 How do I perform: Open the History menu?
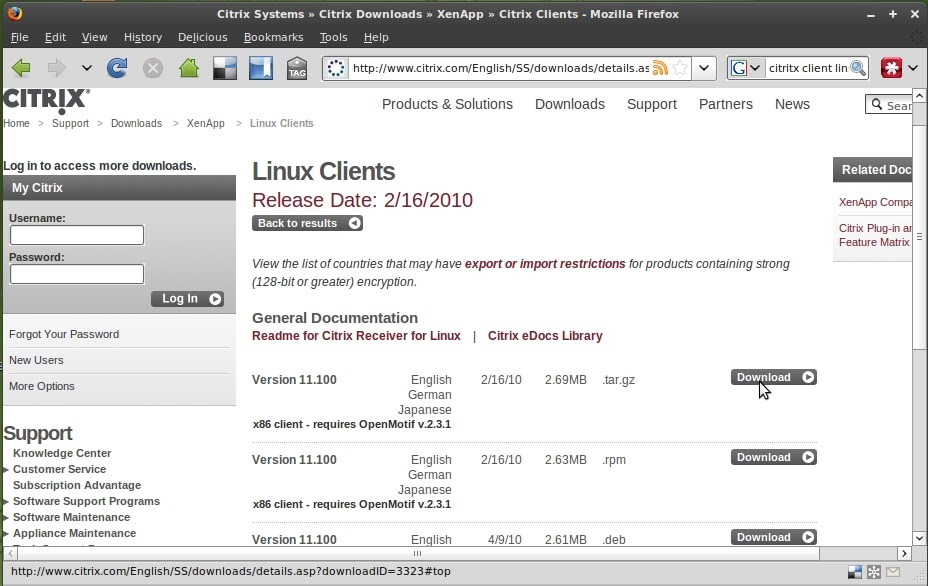tap(142, 37)
